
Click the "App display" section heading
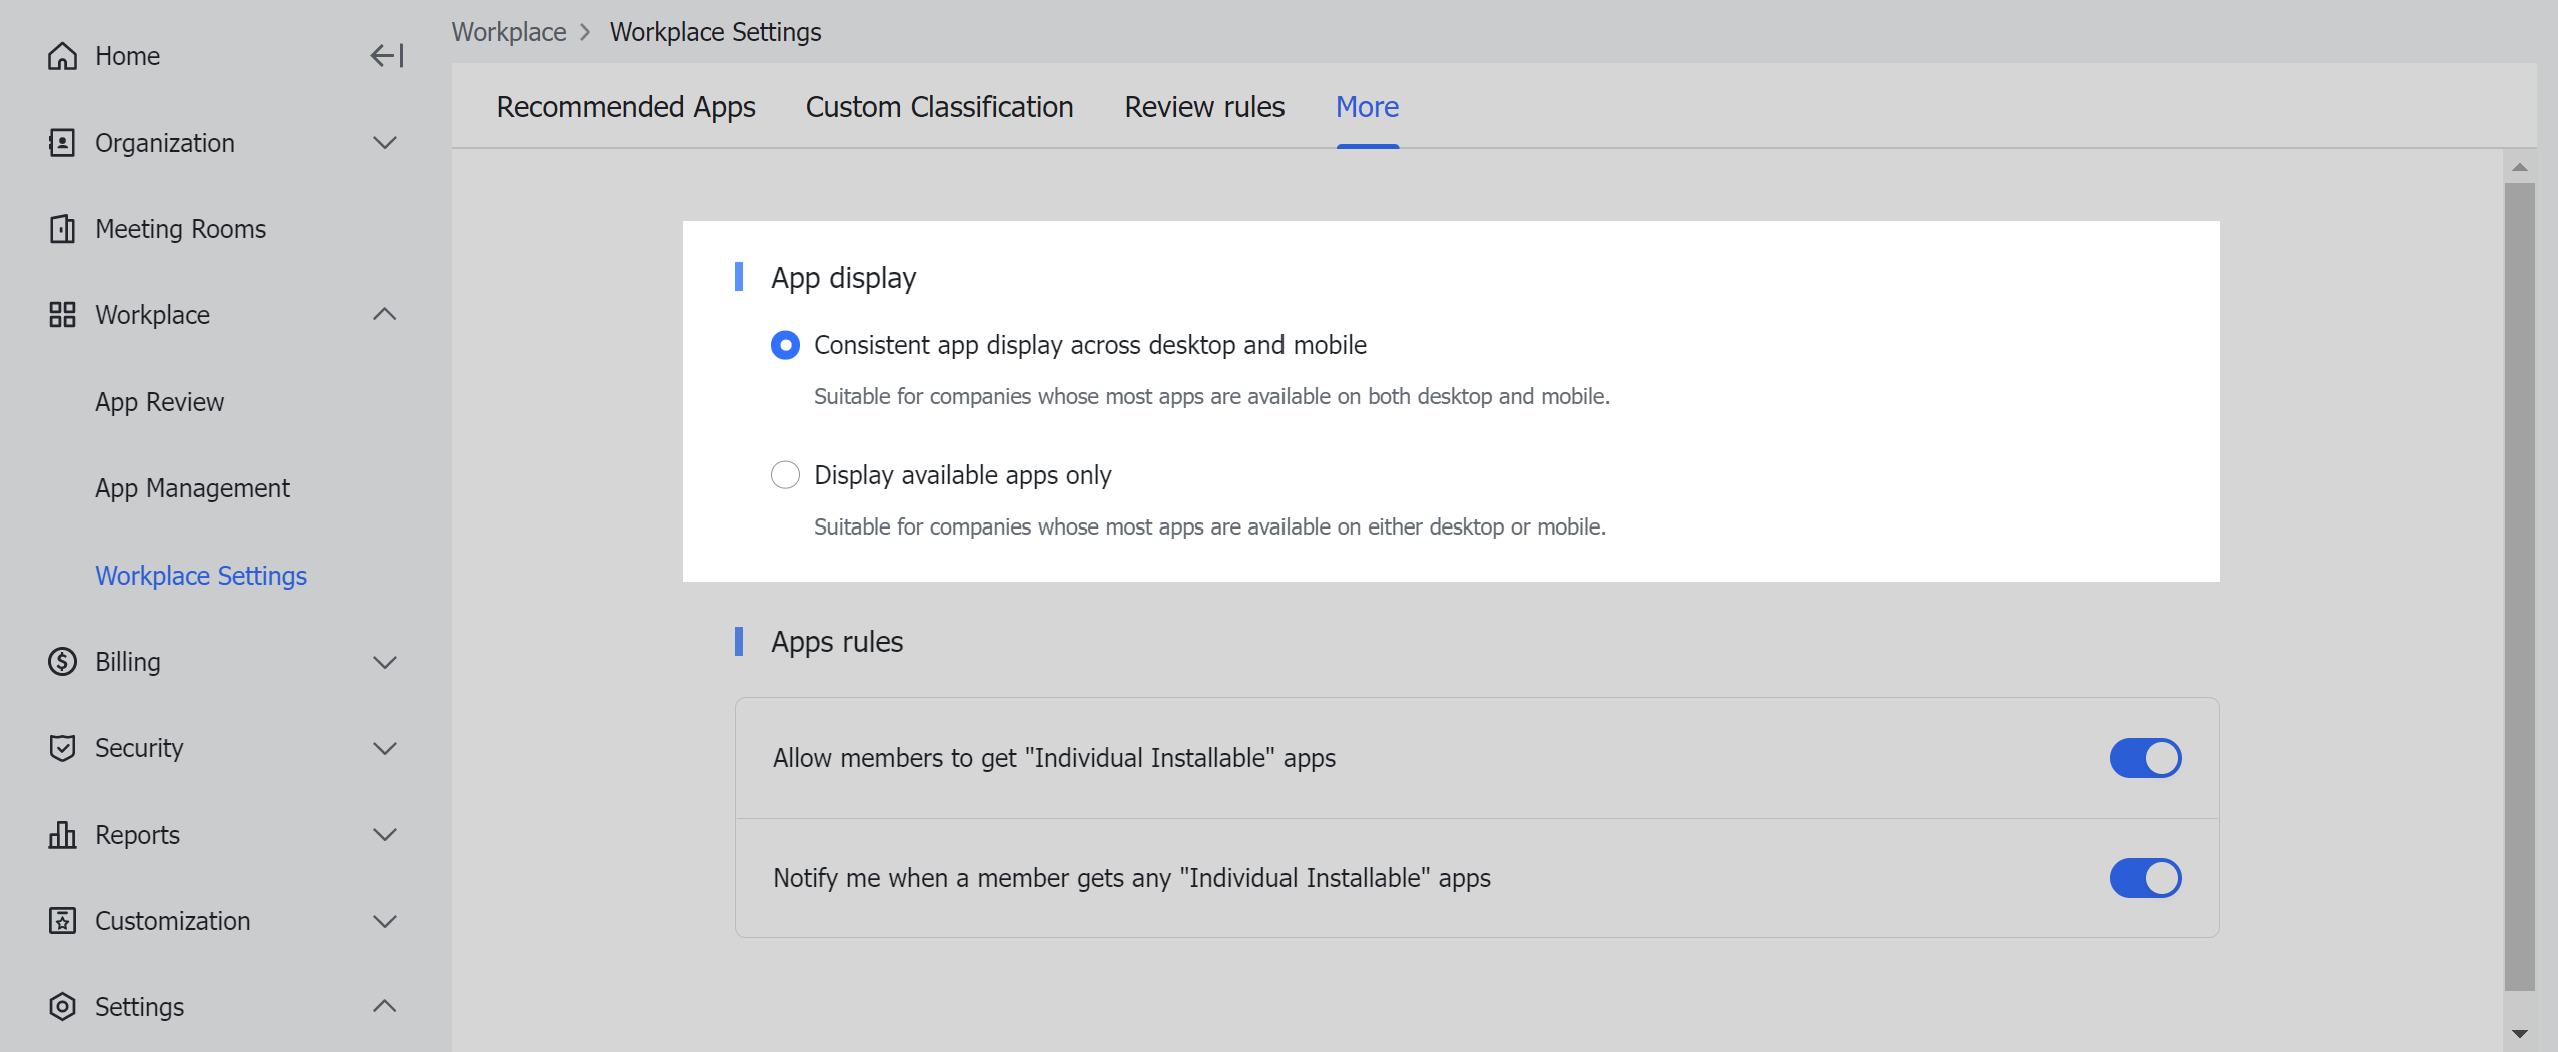(843, 278)
